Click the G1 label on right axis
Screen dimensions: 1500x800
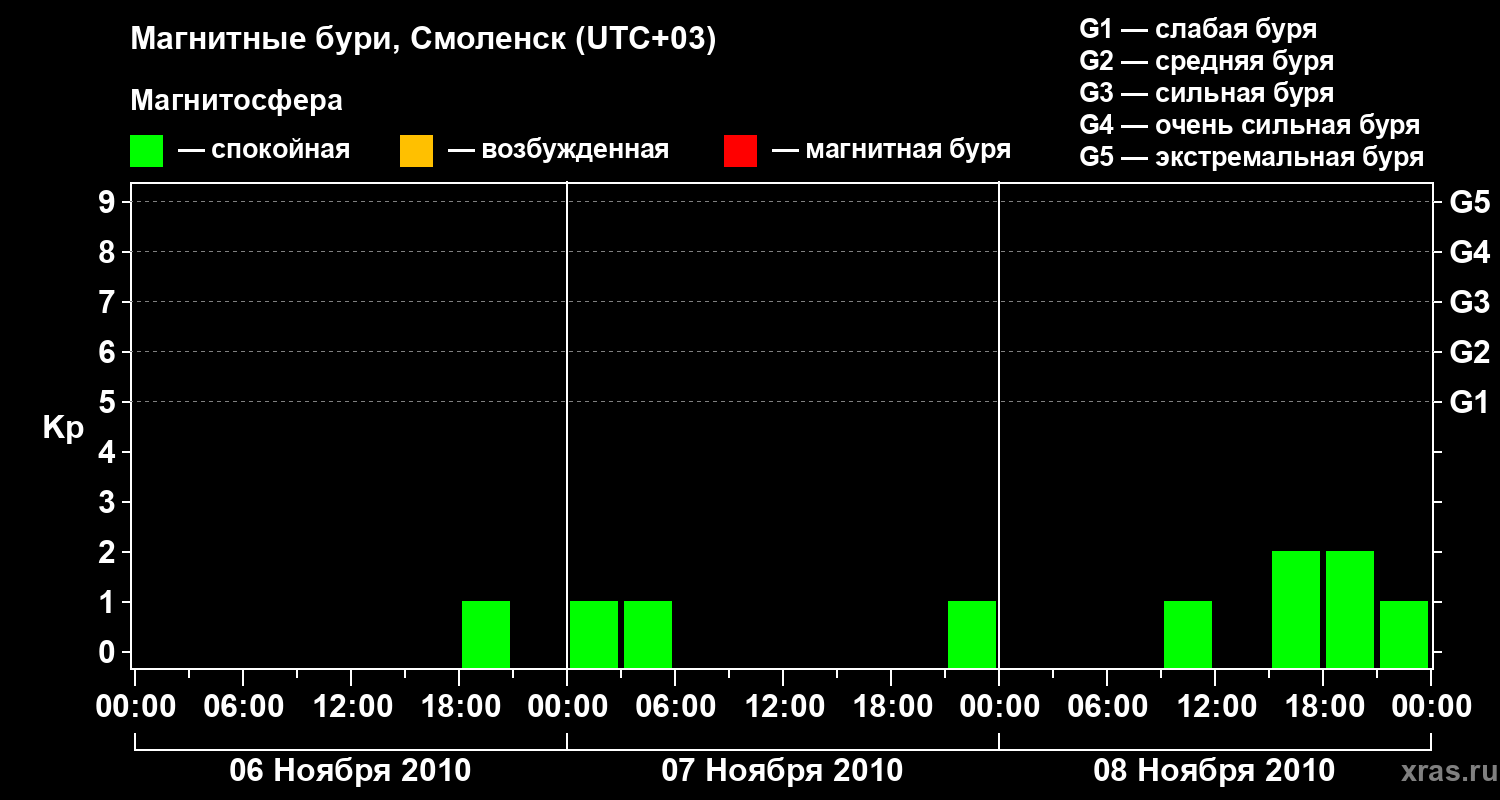click(x=1469, y=402)
